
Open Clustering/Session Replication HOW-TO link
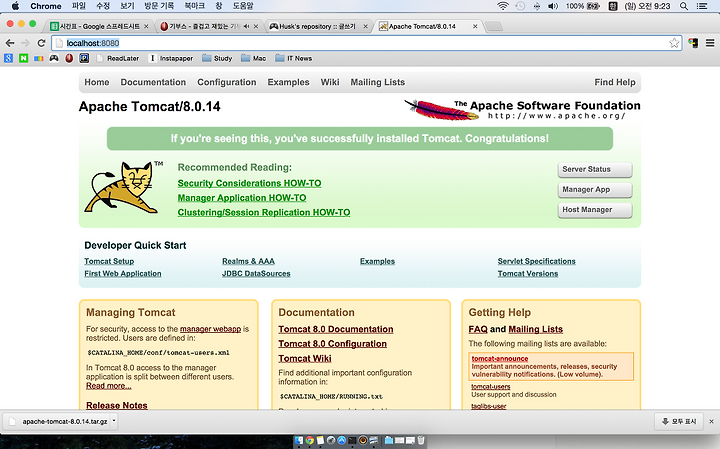click(264, 213)
